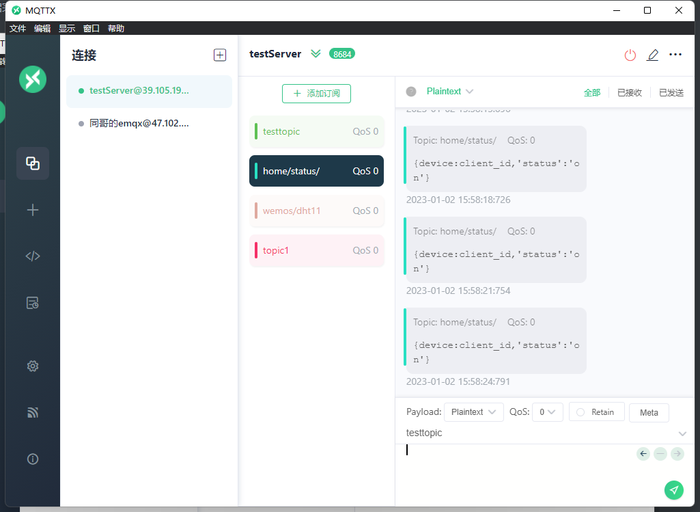The height and width of the screenshot is (512, 700).
Task: Expand connection details double chevron
Action: [316, 54]
